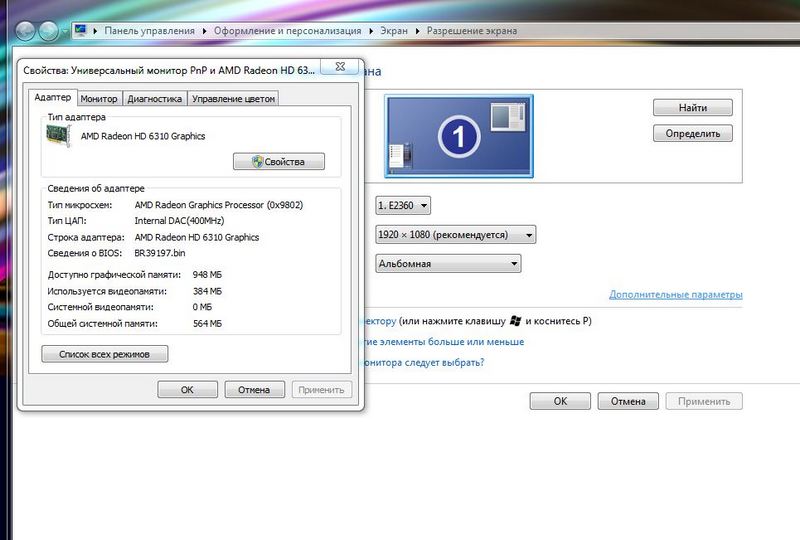Screen dimensions: 800x540
Task: Expand the Альбомная orientation dropdown
Action: pos(448,263)
